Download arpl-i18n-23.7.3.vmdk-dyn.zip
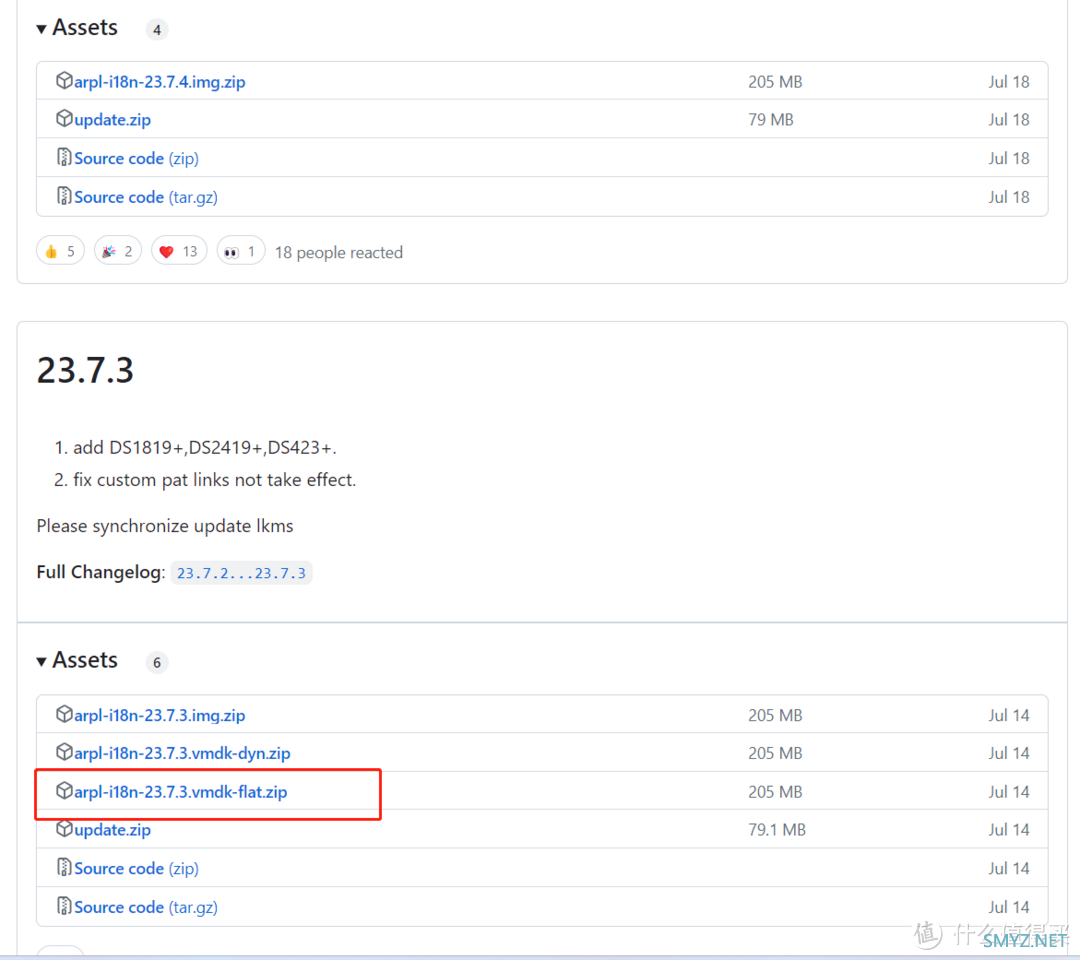Viewport: 1080px width, 960px height. pos(183,753)
